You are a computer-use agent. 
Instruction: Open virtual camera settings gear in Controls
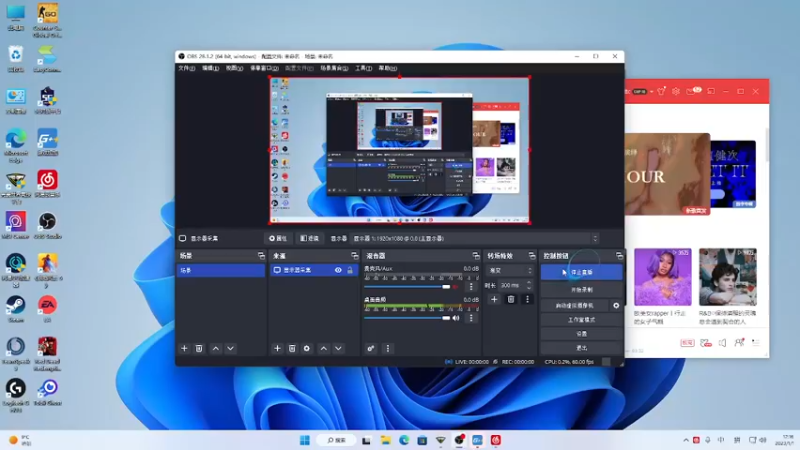pos(616,306)
